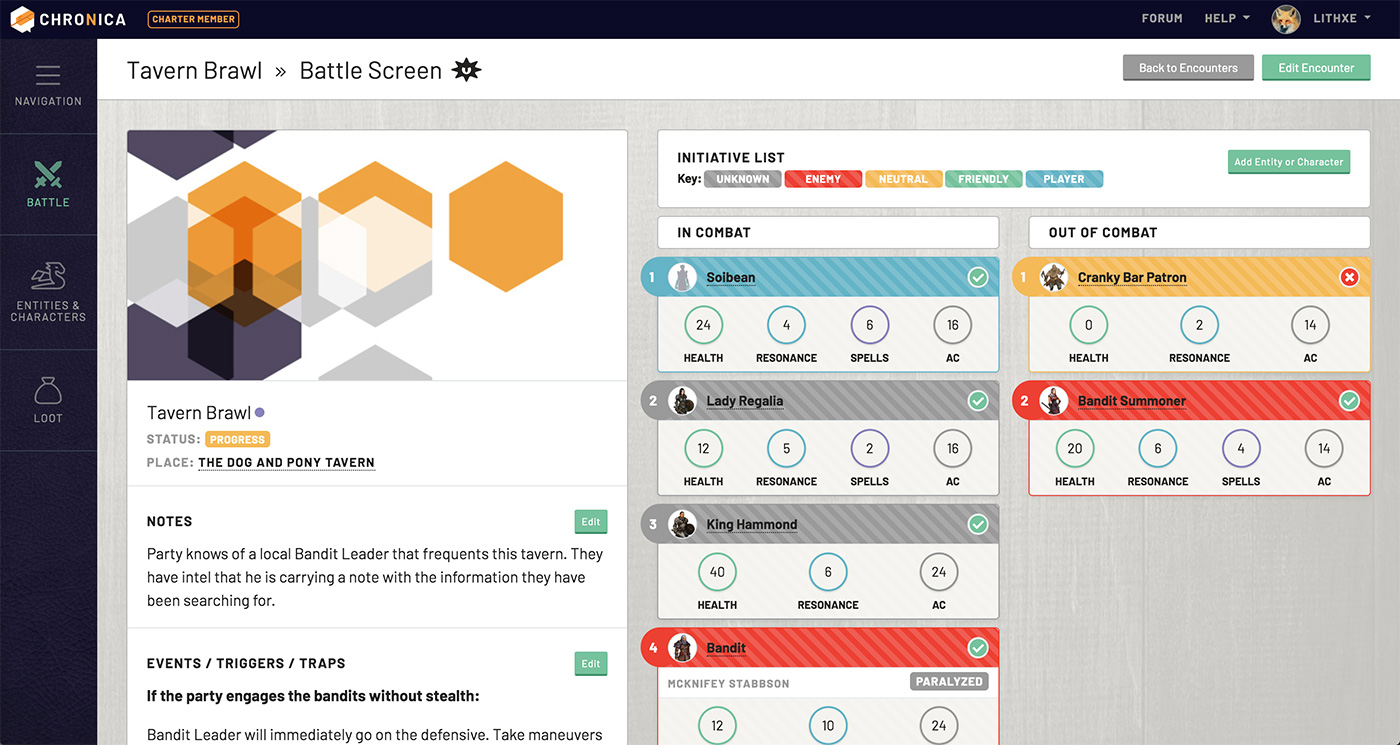This screenshot has width=1400, height=745.
Task: Select the Battle crossed swords icon
Action: pos(48,176)
